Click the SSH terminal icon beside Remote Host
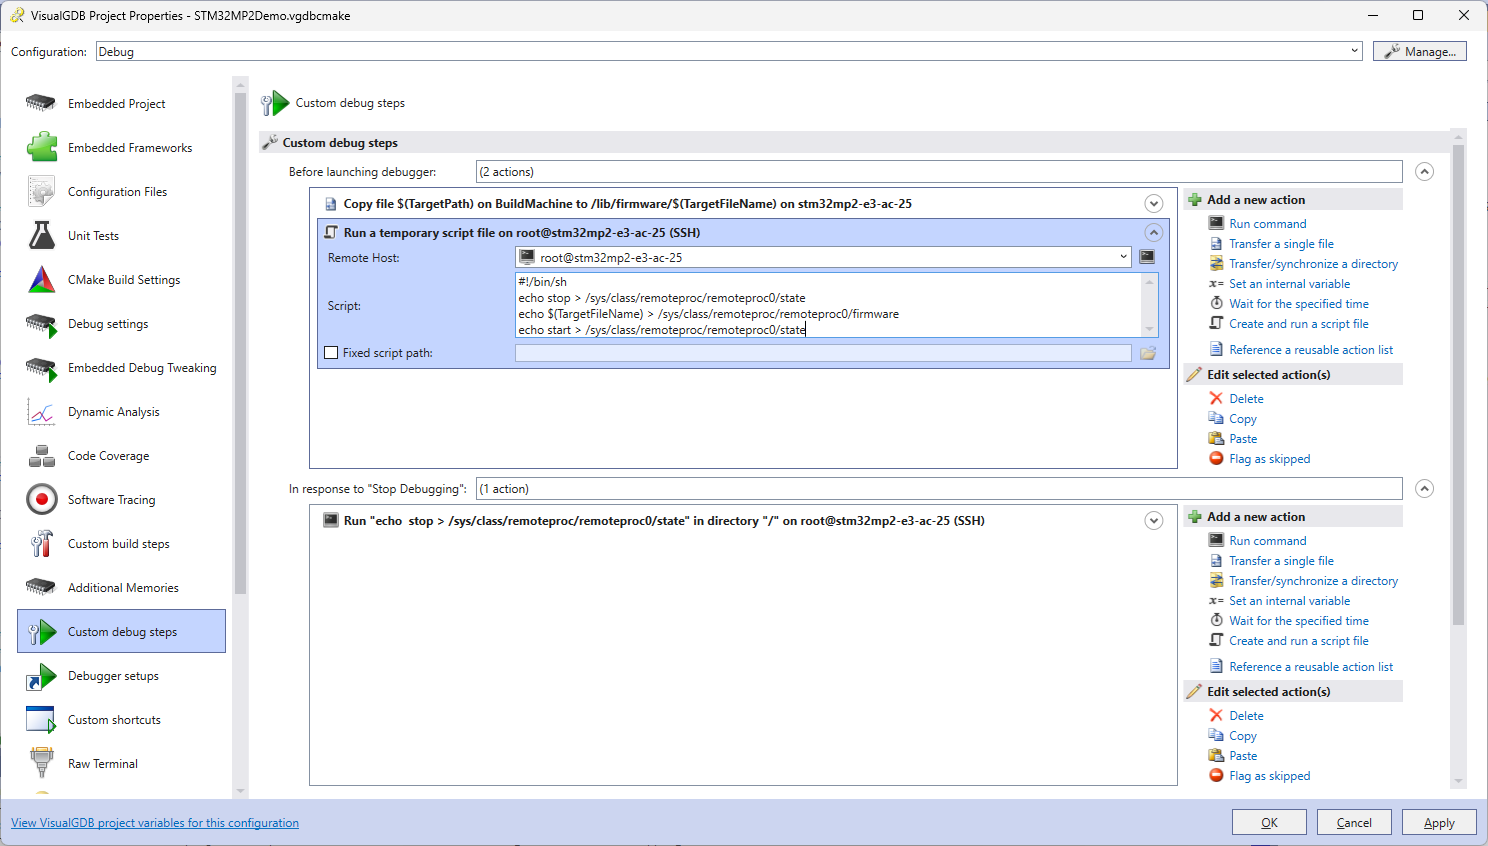 tap(1147, 257)
